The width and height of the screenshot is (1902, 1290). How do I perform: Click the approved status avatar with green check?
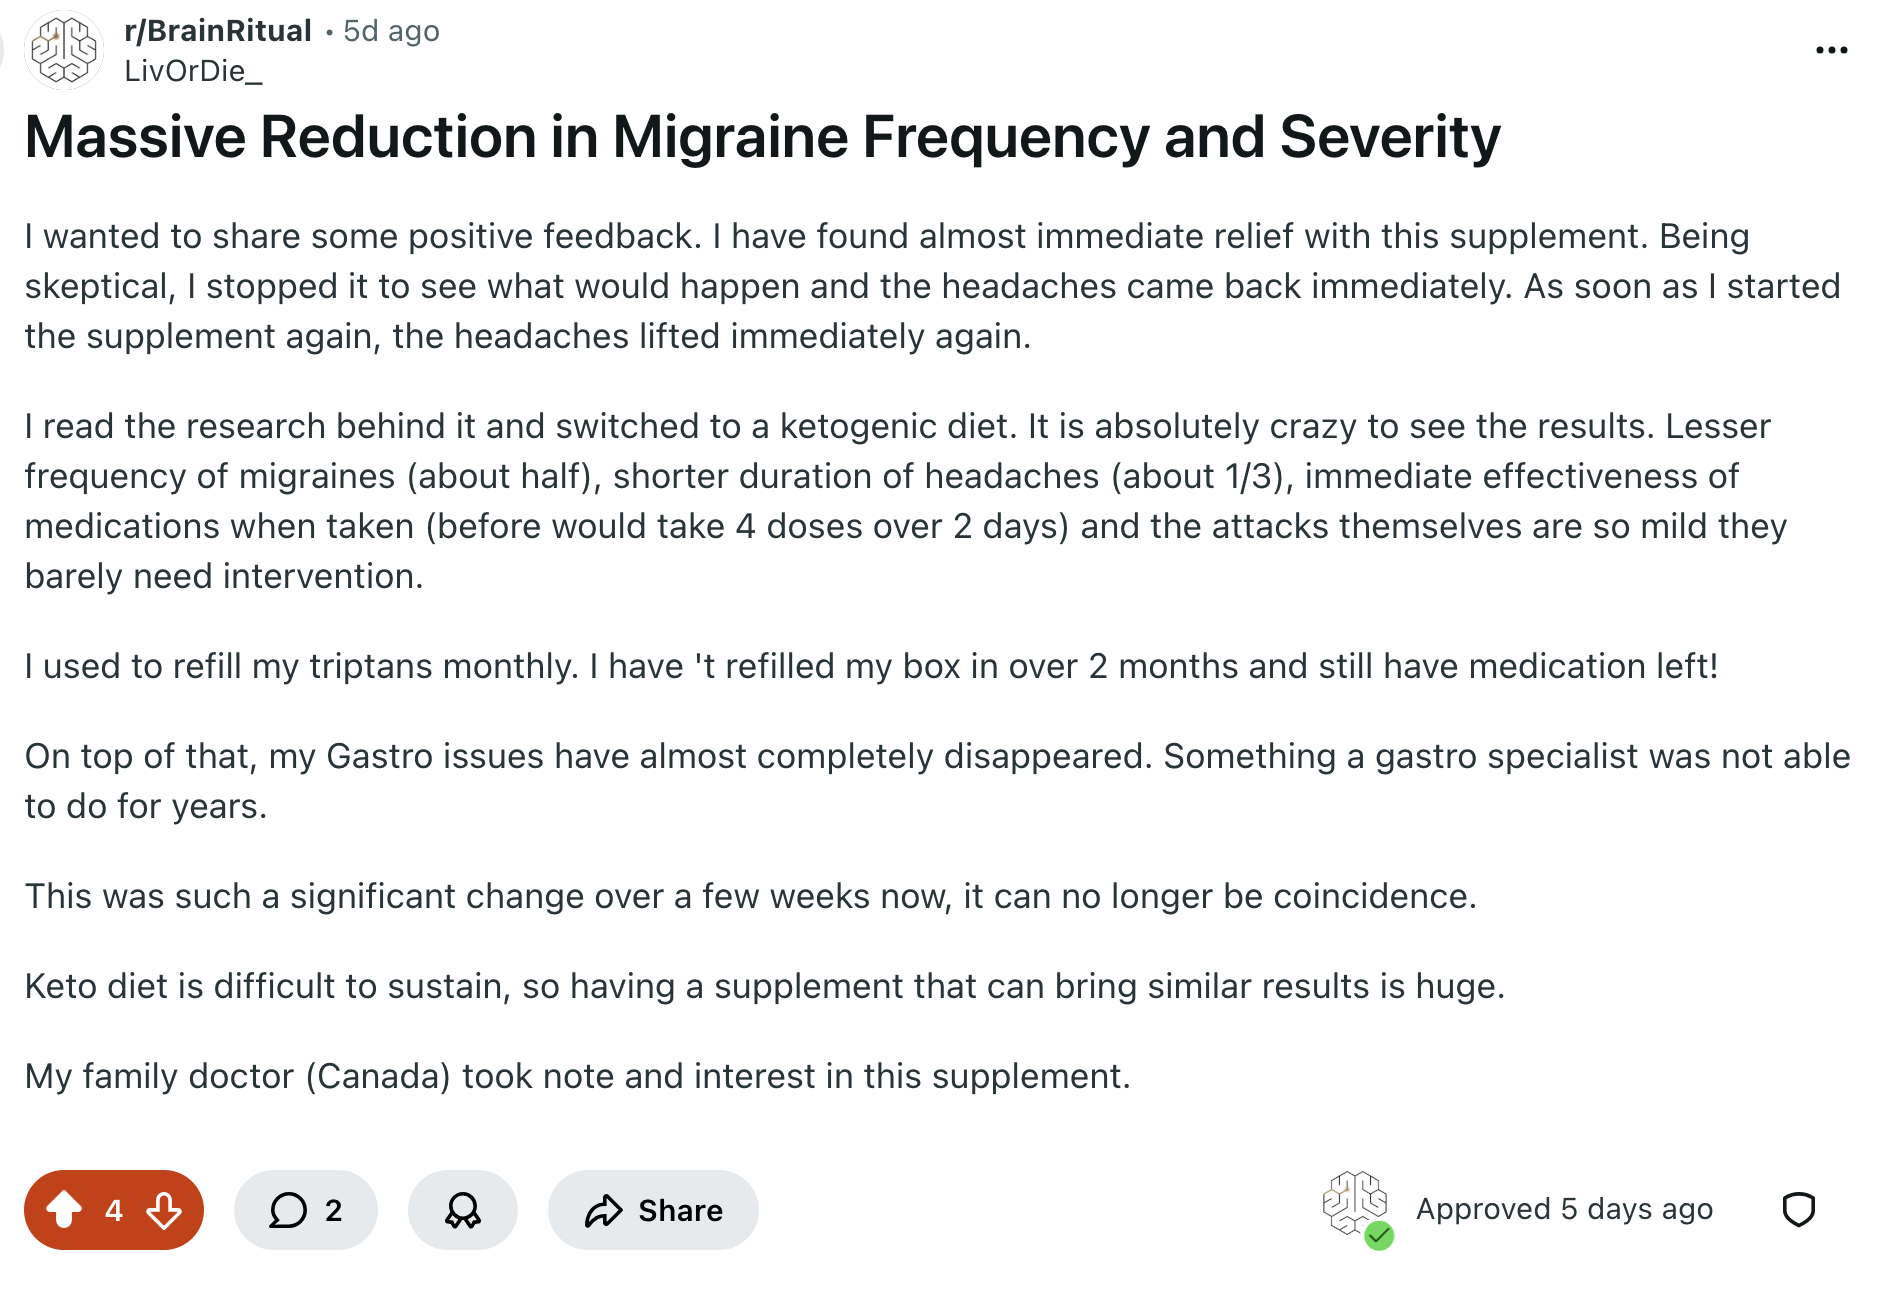(x=1356, y=1208)
